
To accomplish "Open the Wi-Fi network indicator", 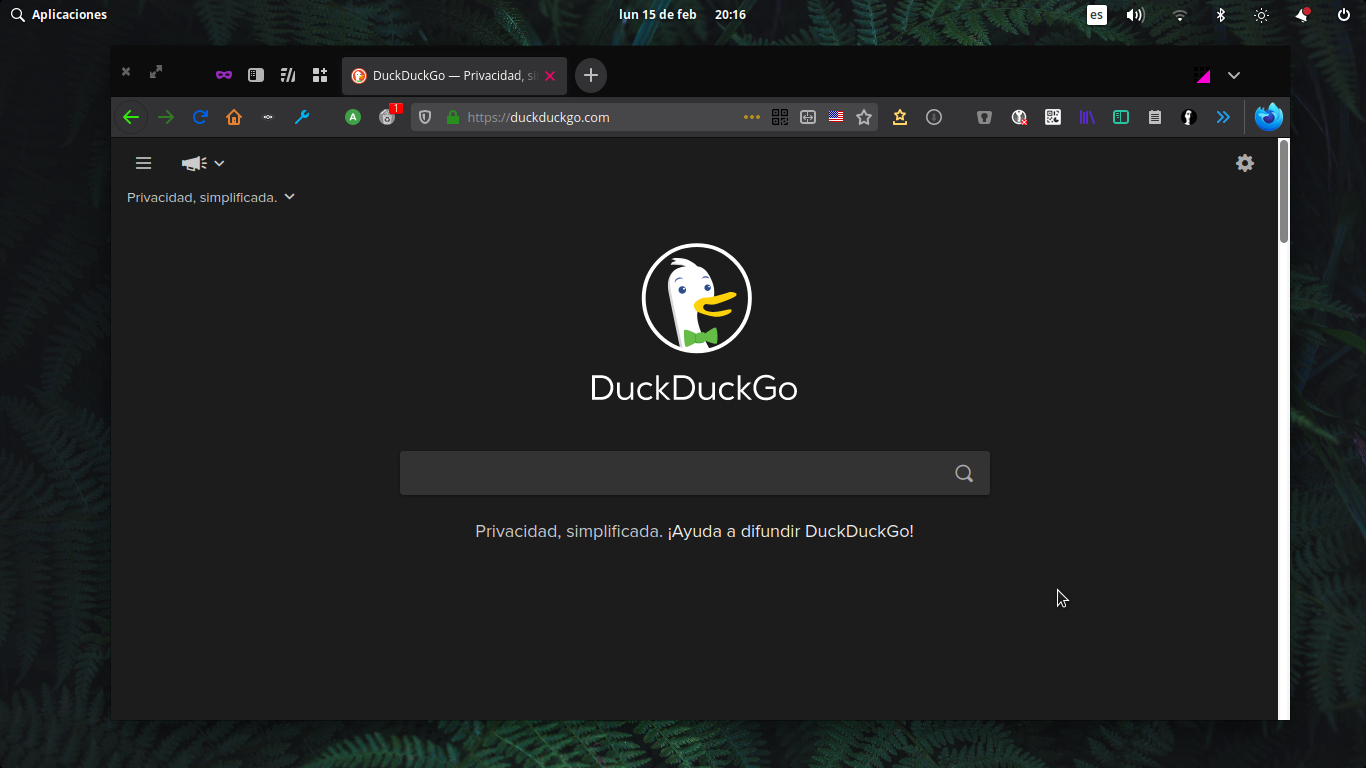I will tap(1180, 15).
